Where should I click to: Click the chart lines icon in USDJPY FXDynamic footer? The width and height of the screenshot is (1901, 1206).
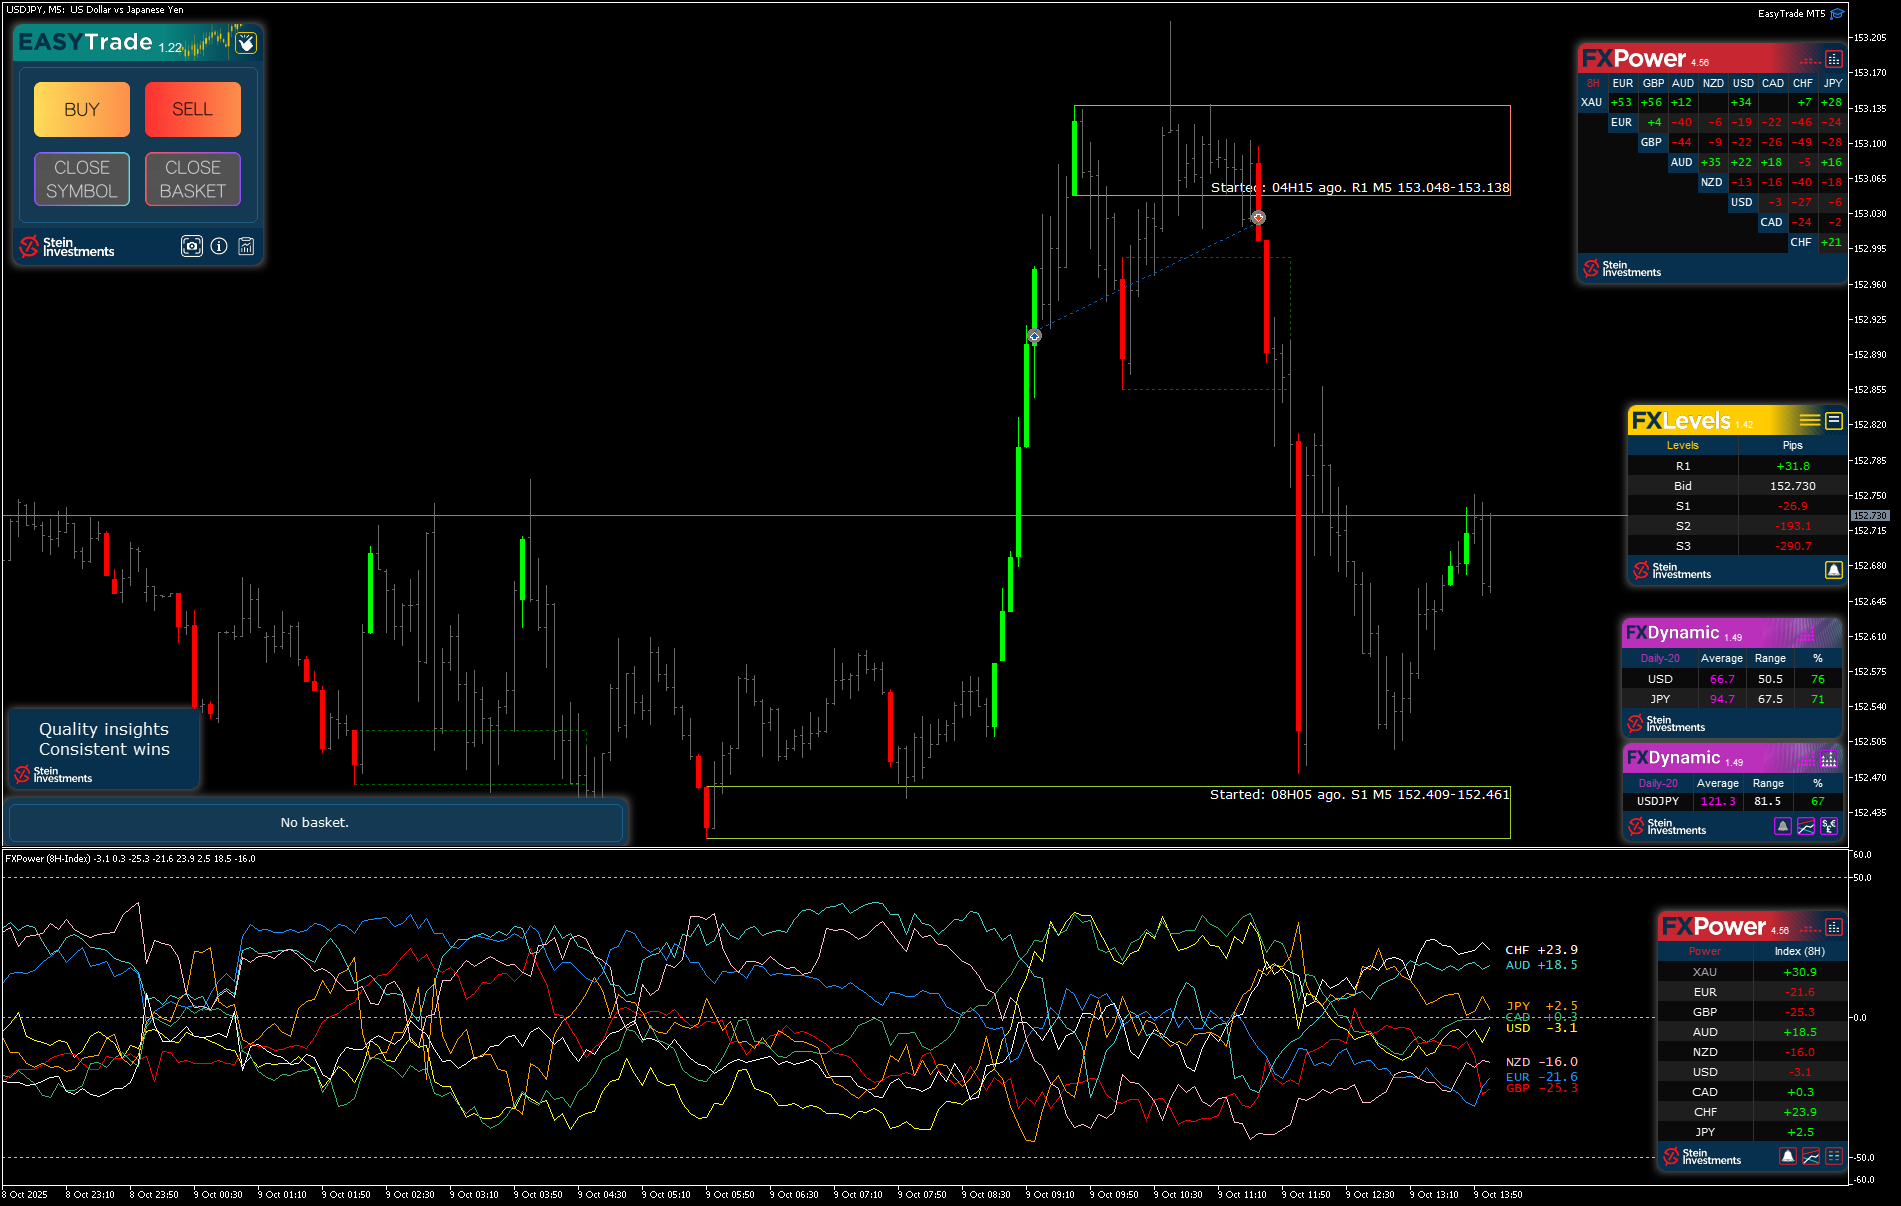[1806, 826]
